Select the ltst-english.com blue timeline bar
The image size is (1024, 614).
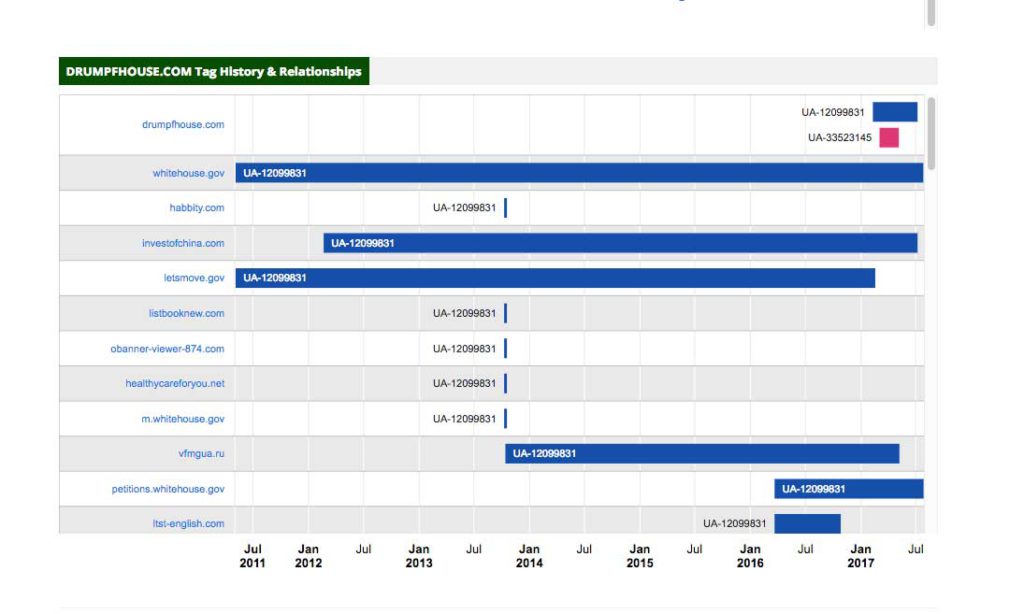[807, 523]
